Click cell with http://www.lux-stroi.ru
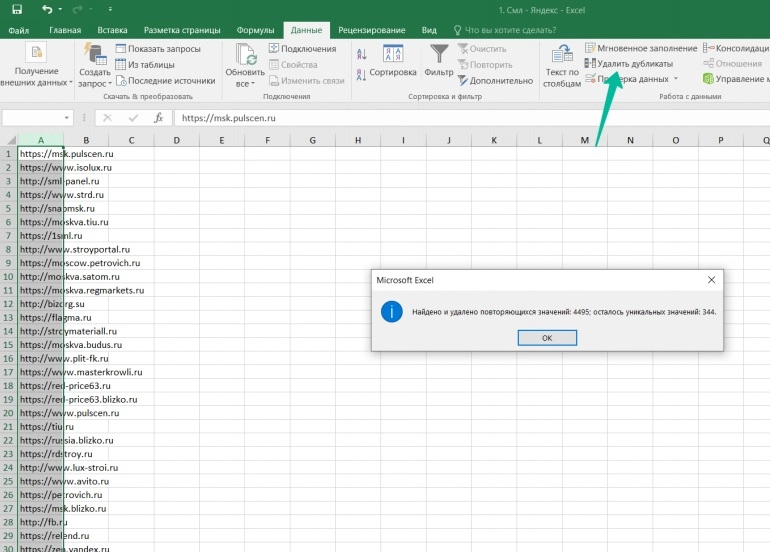Image resolution: width=770 pixels, height=552 pixels. [41, 468]
